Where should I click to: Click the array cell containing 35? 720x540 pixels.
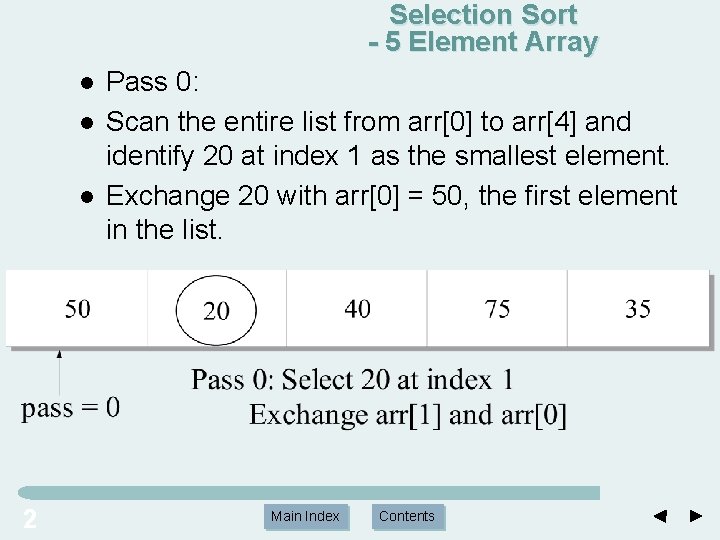pyautogui.click(x=638, y=309)
